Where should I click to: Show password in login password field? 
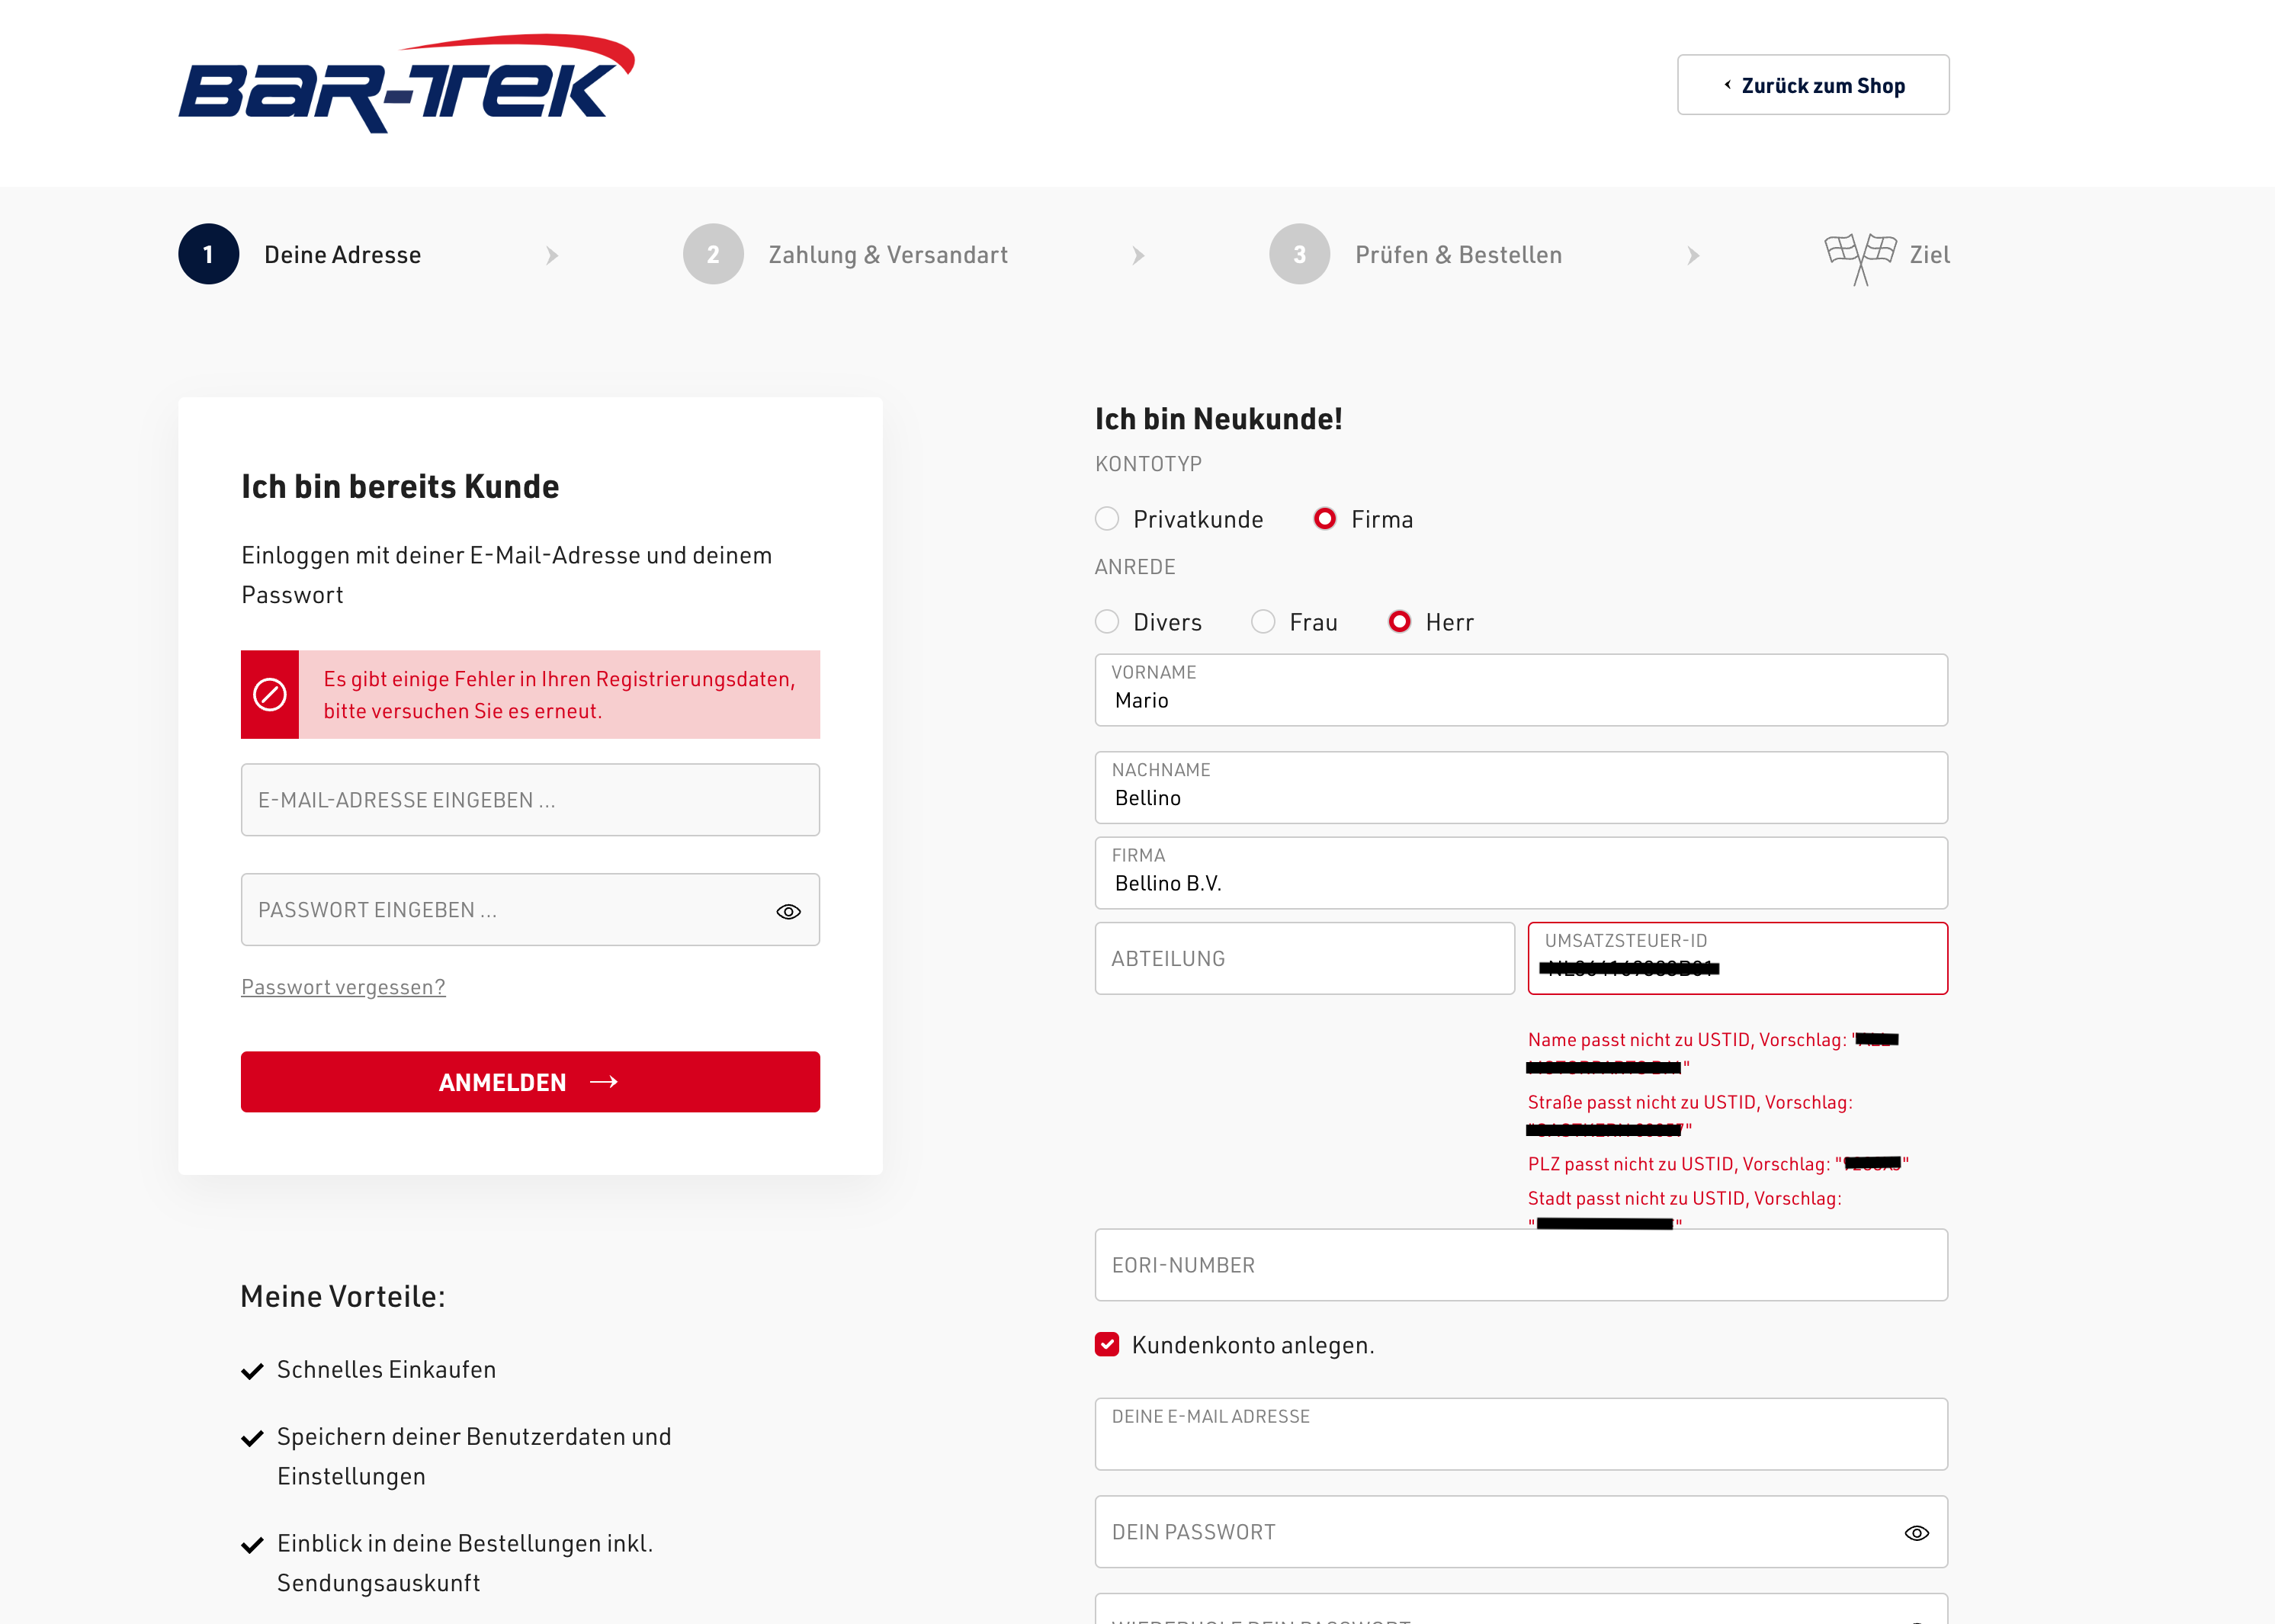pyautogui.click(x=788, y=911)
